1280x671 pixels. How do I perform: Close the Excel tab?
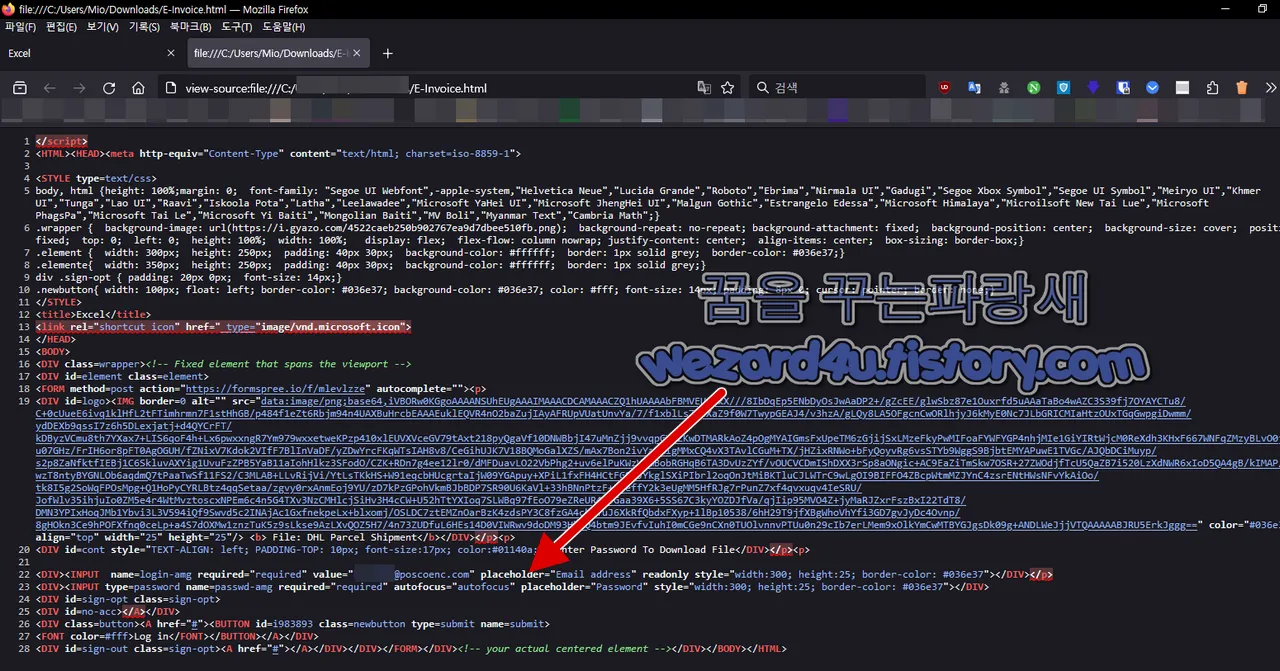click(x=171, y=53)
